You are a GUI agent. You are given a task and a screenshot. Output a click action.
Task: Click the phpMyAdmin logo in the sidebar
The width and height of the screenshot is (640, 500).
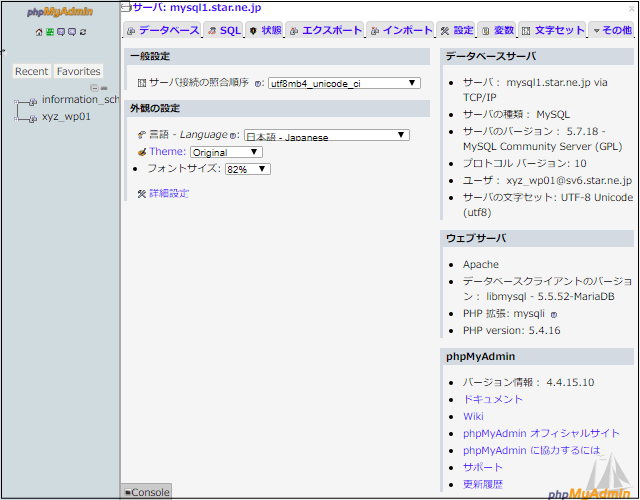coord(60,12)
